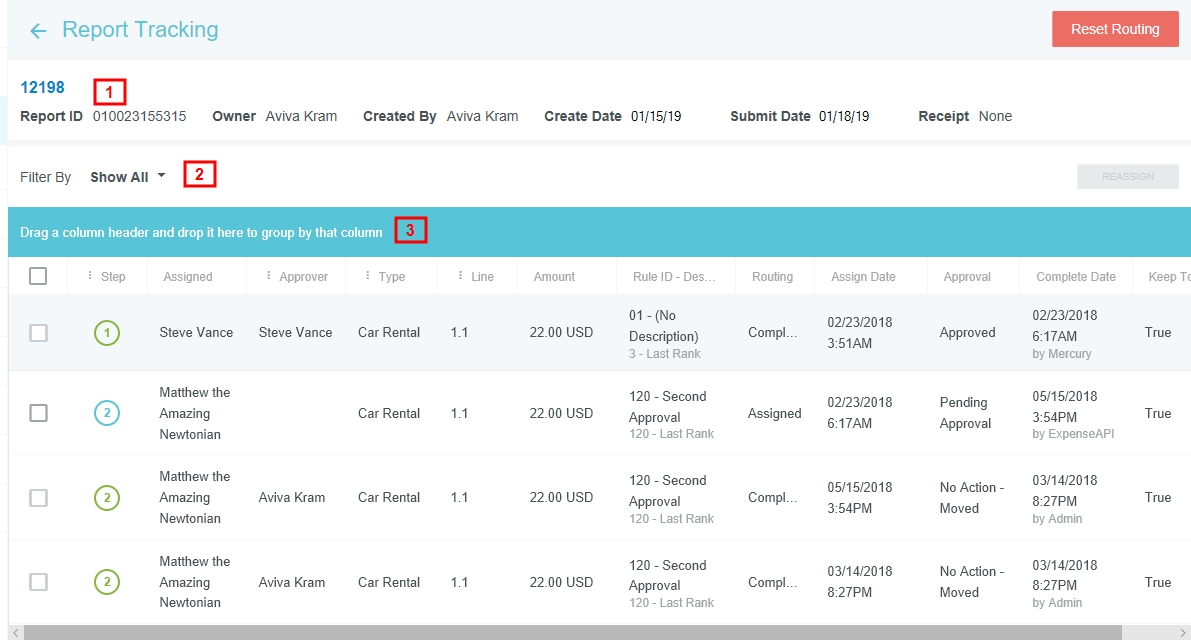Click the Reassign button

point(1127,177)
